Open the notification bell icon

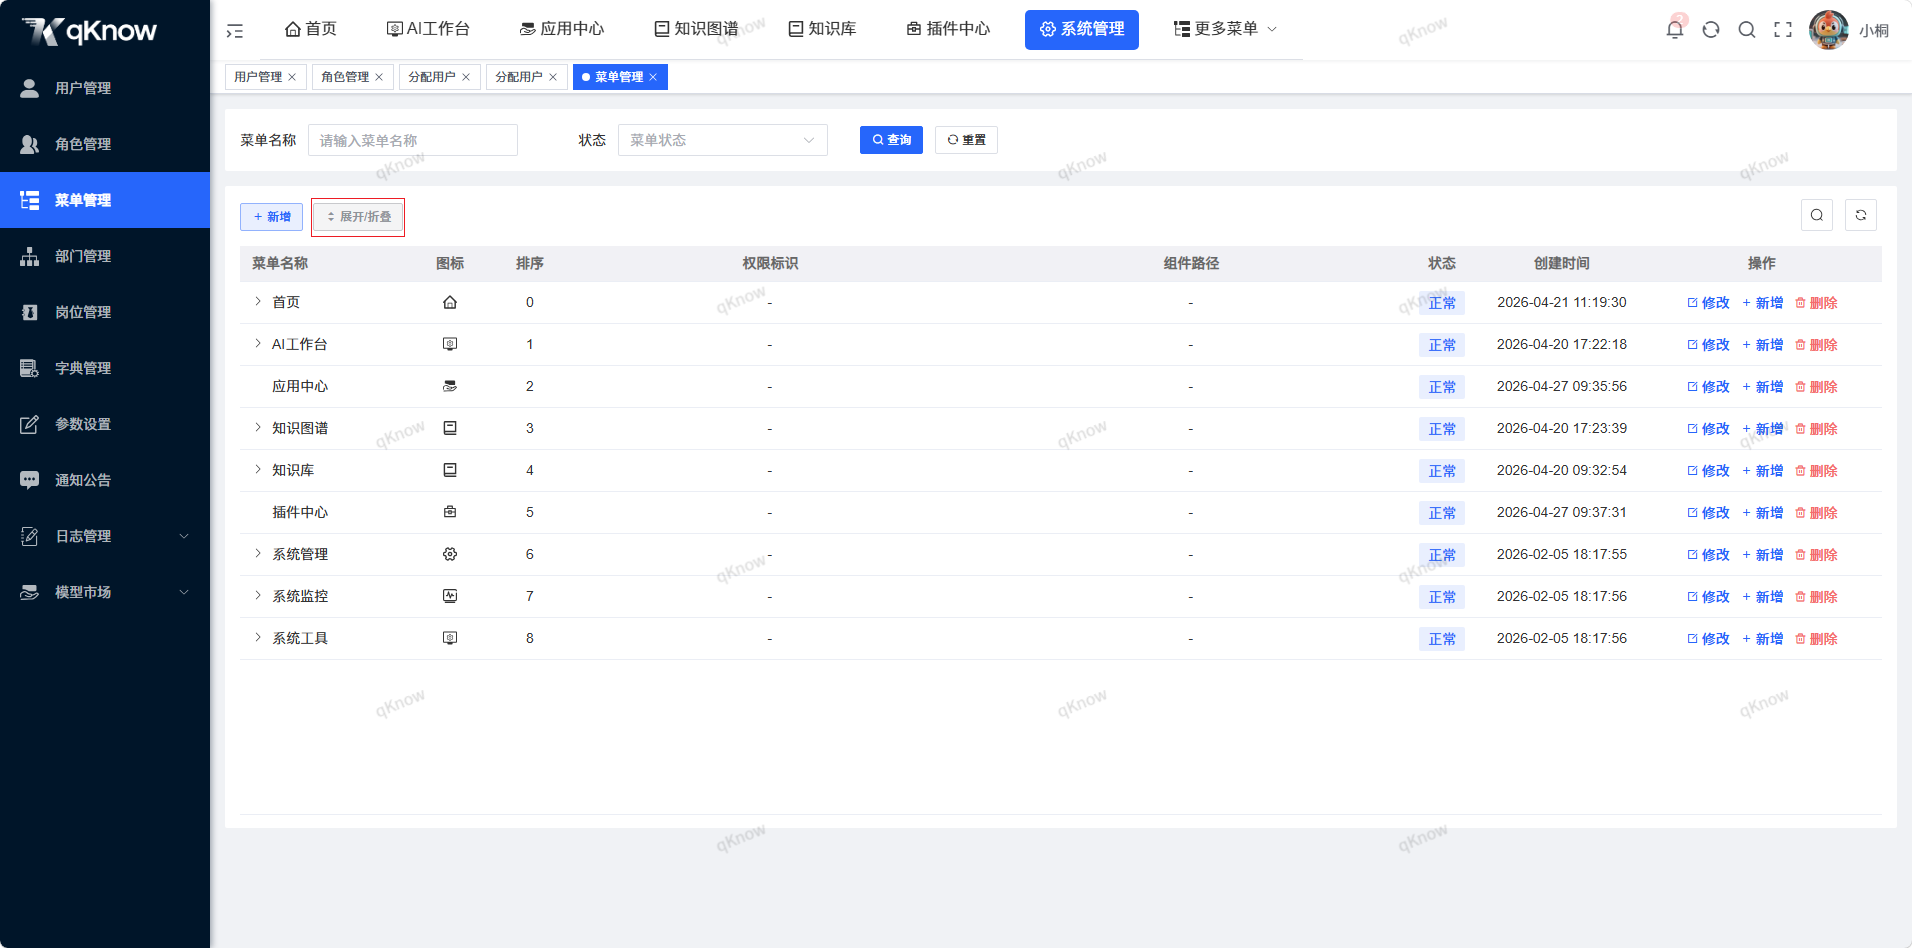[1675, 29]
